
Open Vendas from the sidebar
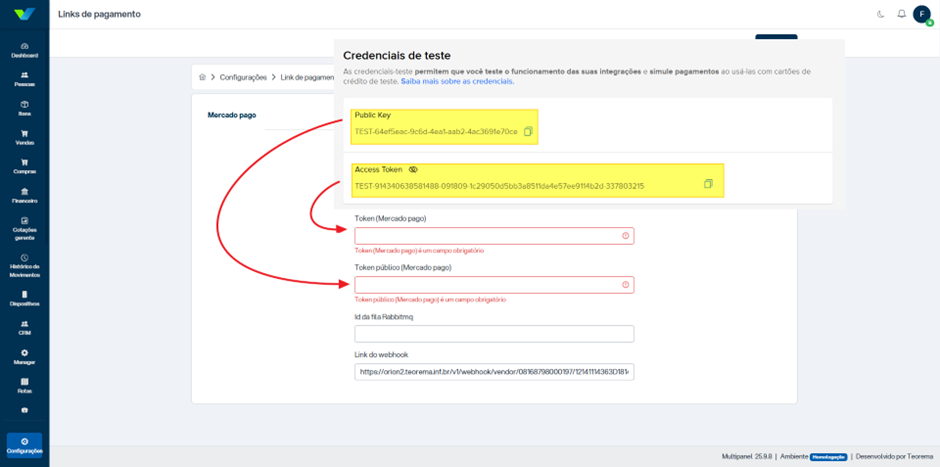click(x=25, y=138)
